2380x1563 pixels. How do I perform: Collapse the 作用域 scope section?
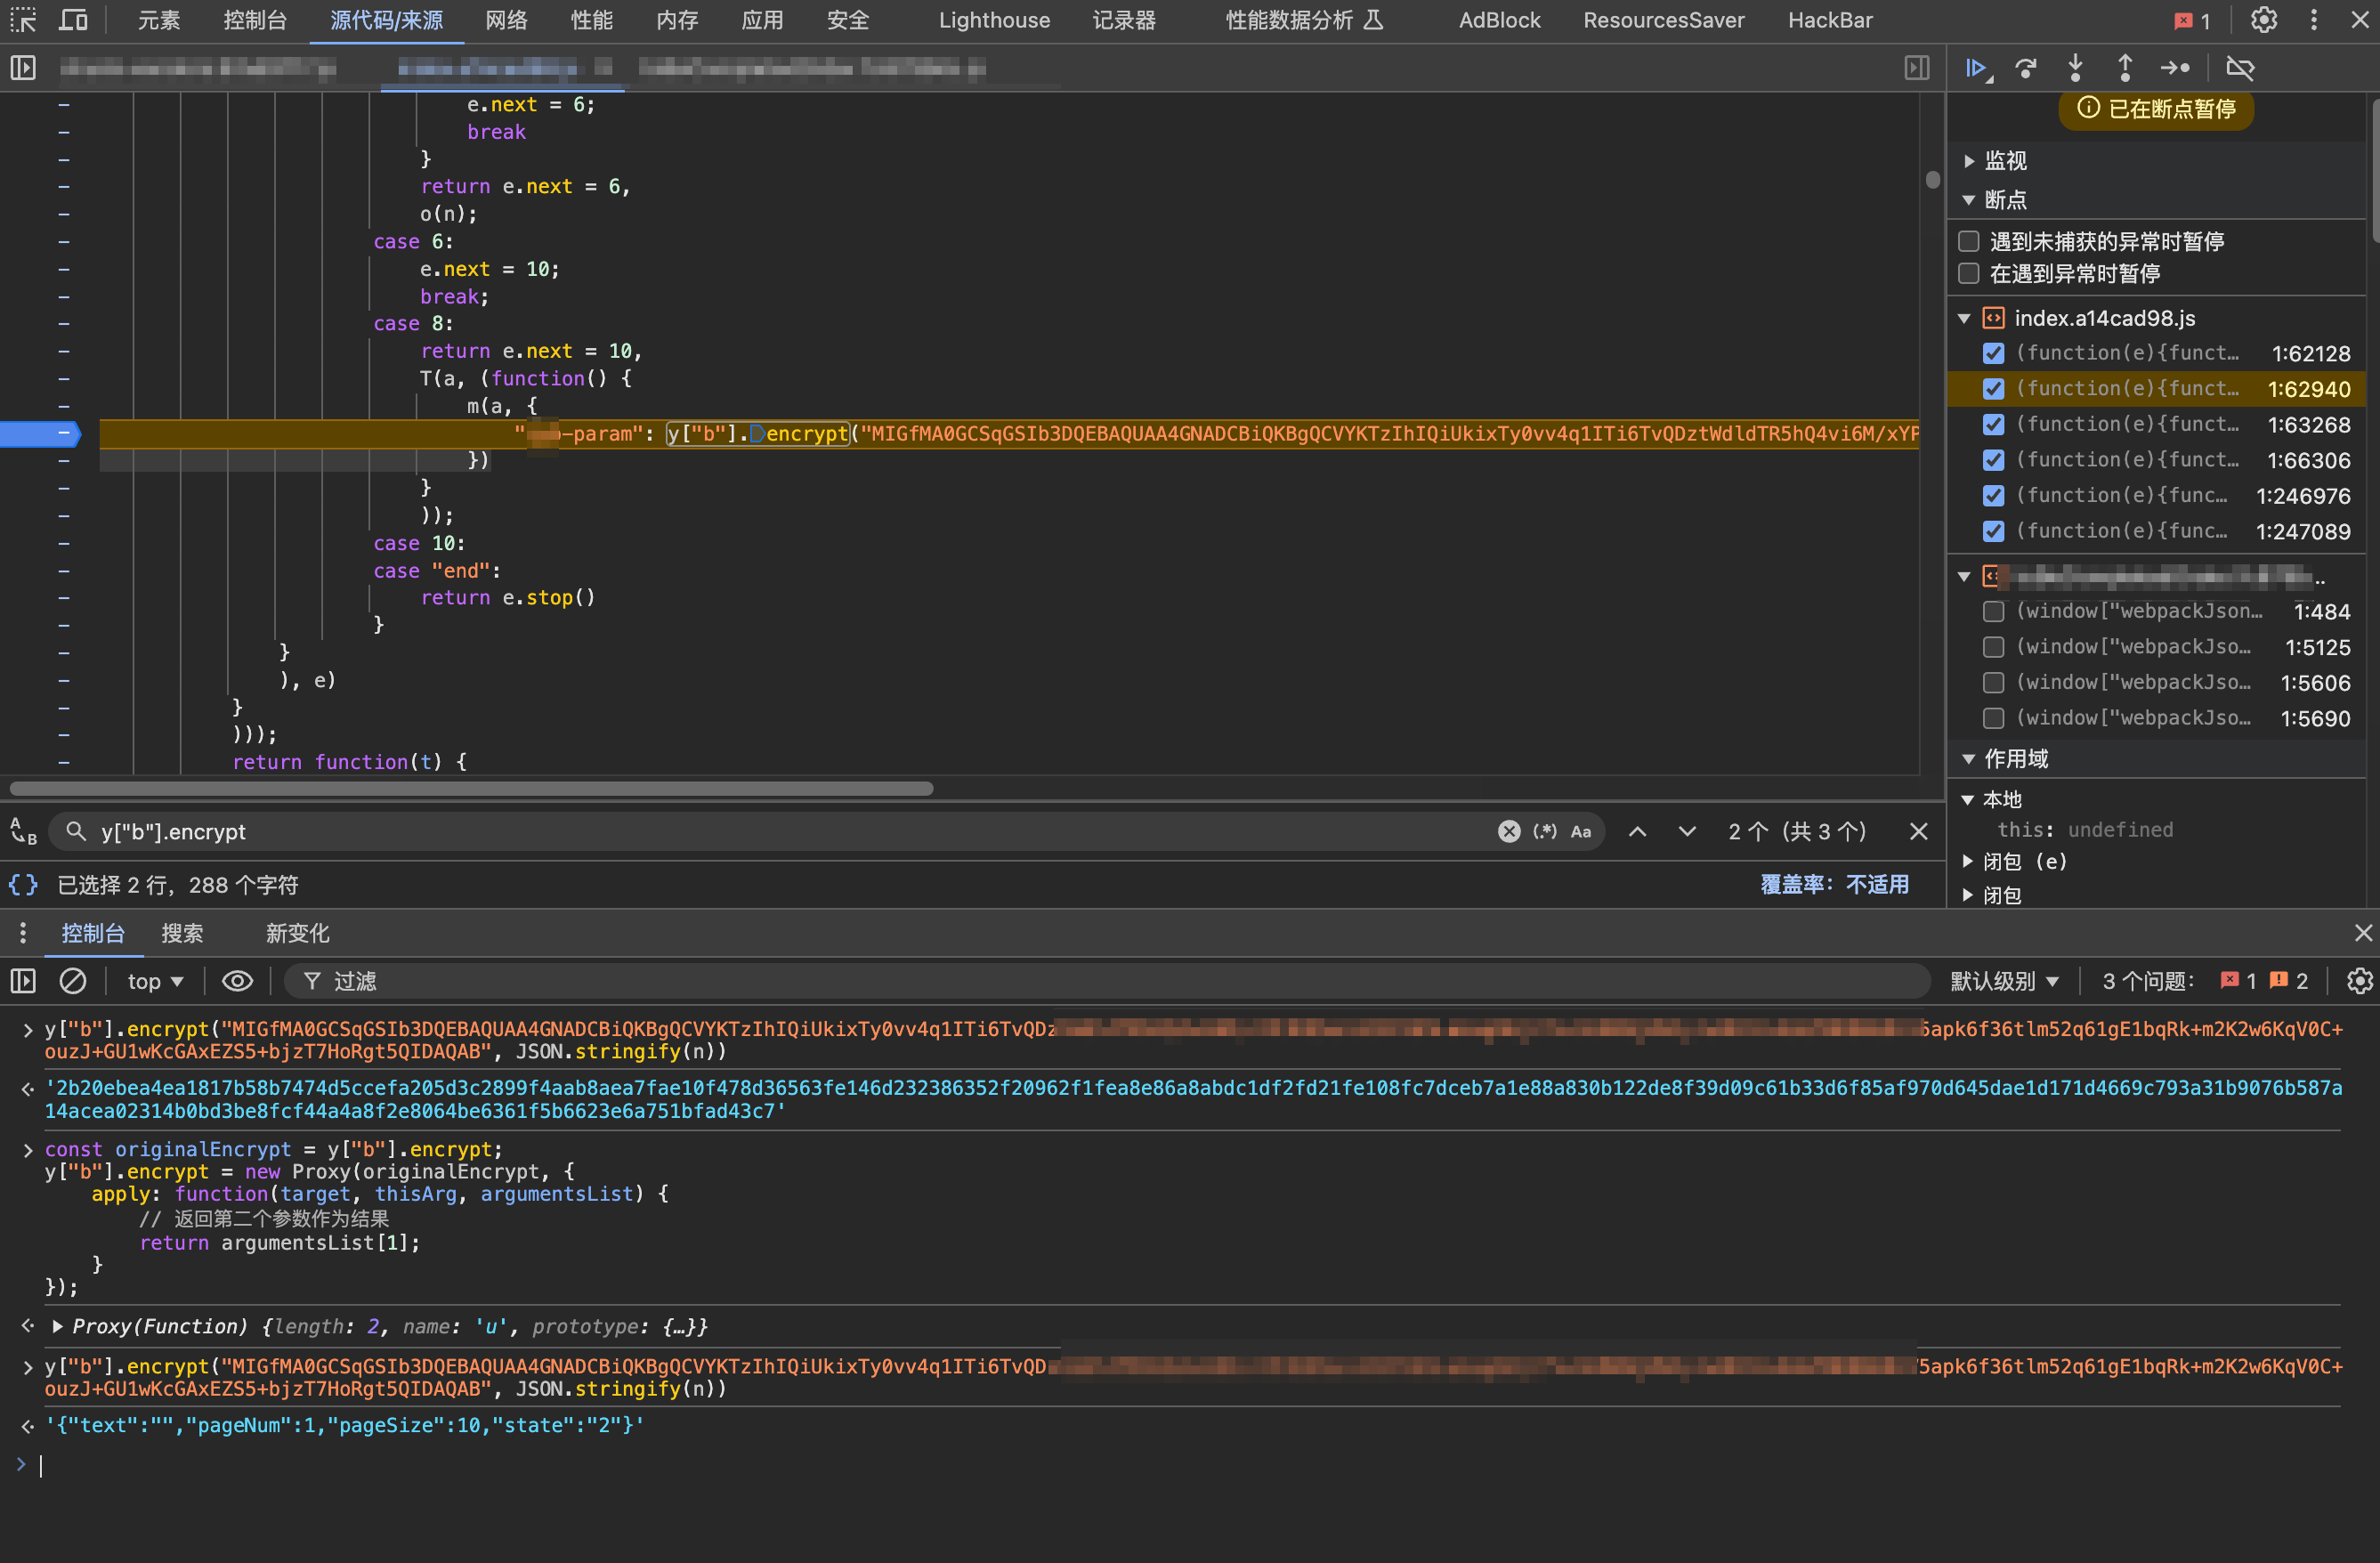[x=1968, y=759]
